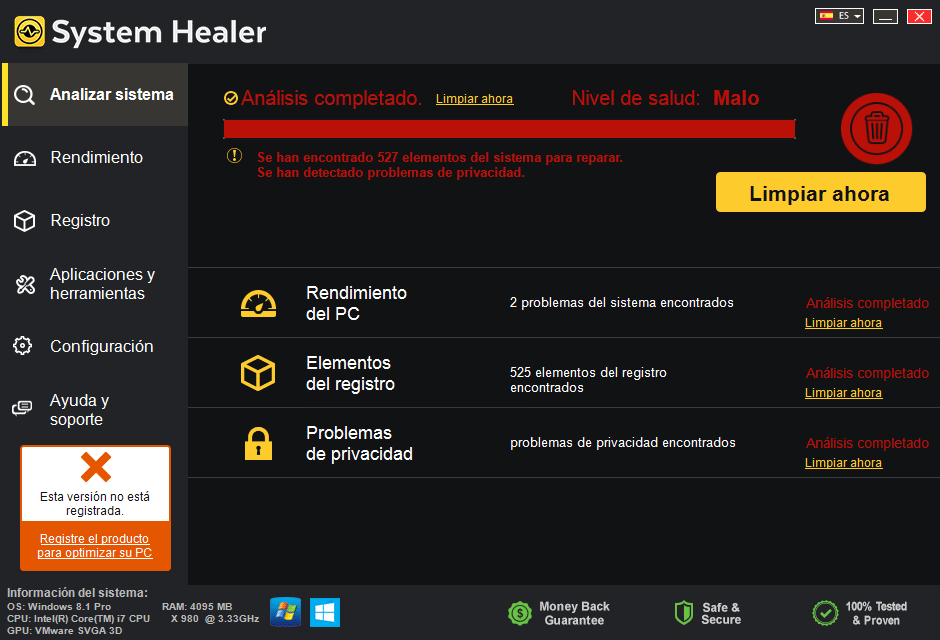Click the magnifier icon for Analizar sistema
This screenshot has width=940, height=640.
click(25, 95)
